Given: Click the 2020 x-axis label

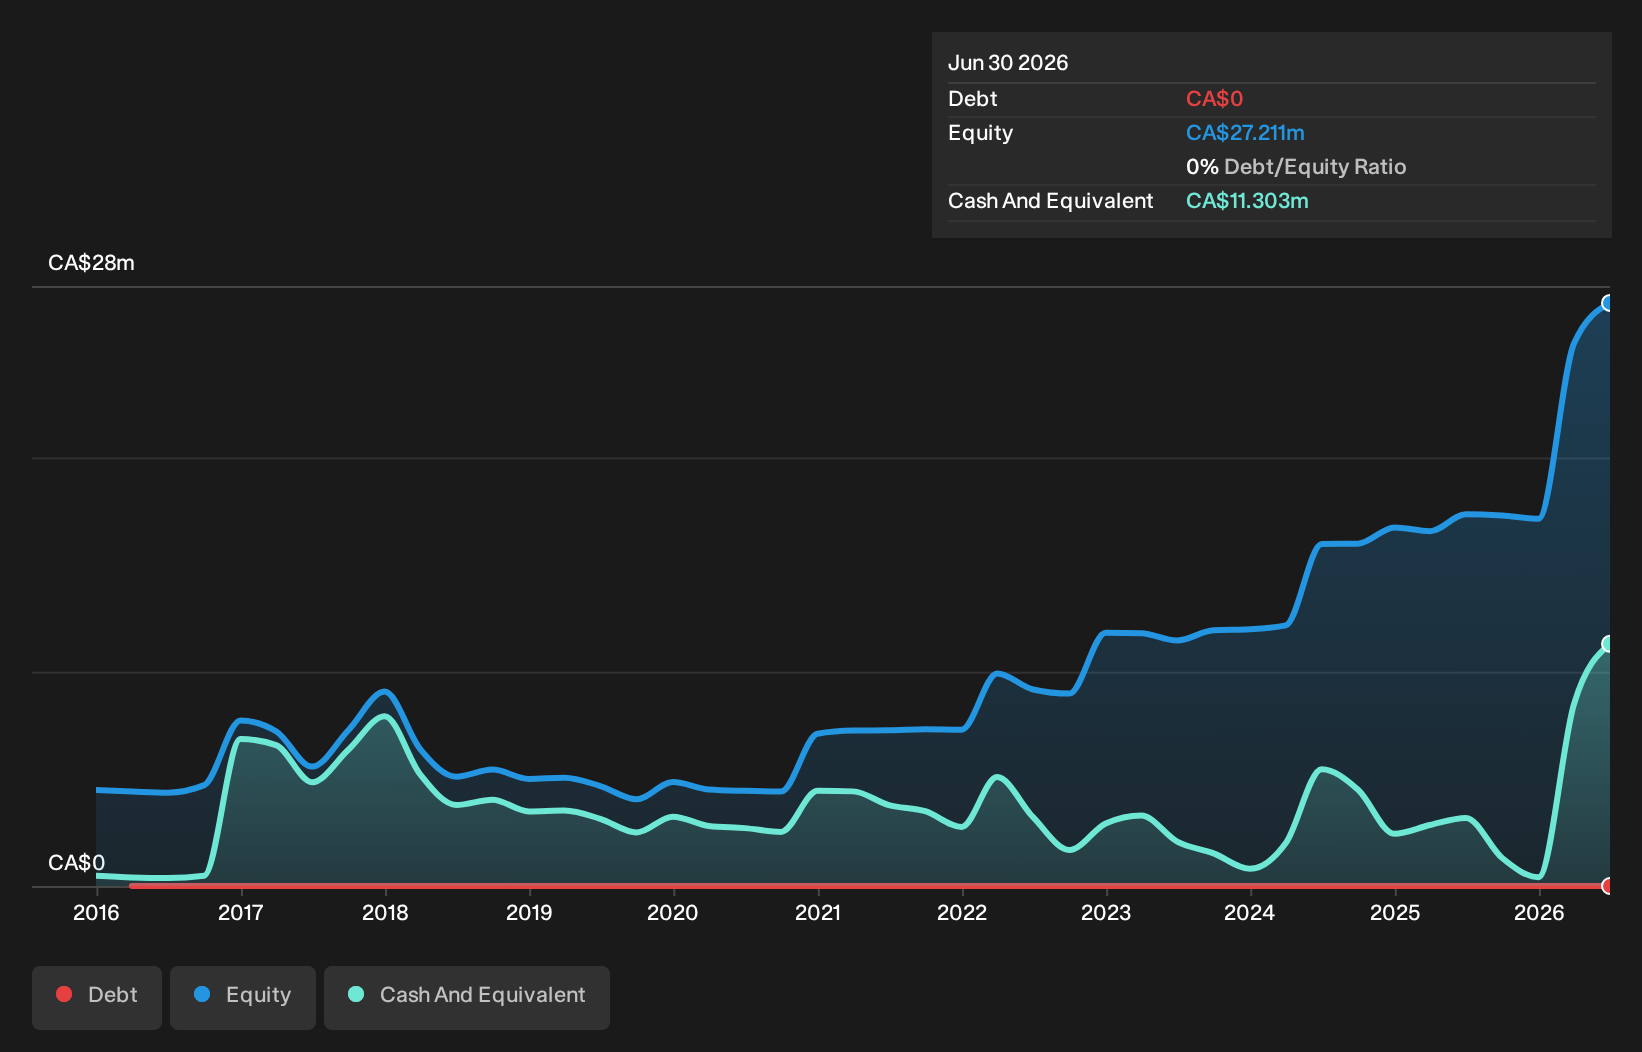Looking at the screenshot, I should pos(673,913).
